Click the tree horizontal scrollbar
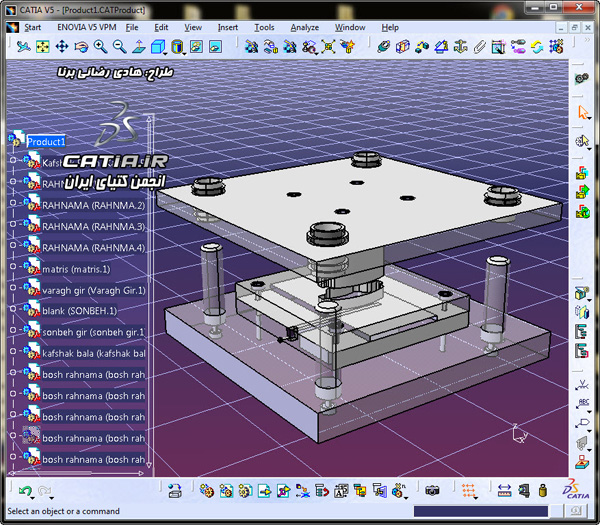 tap(75, 473)
